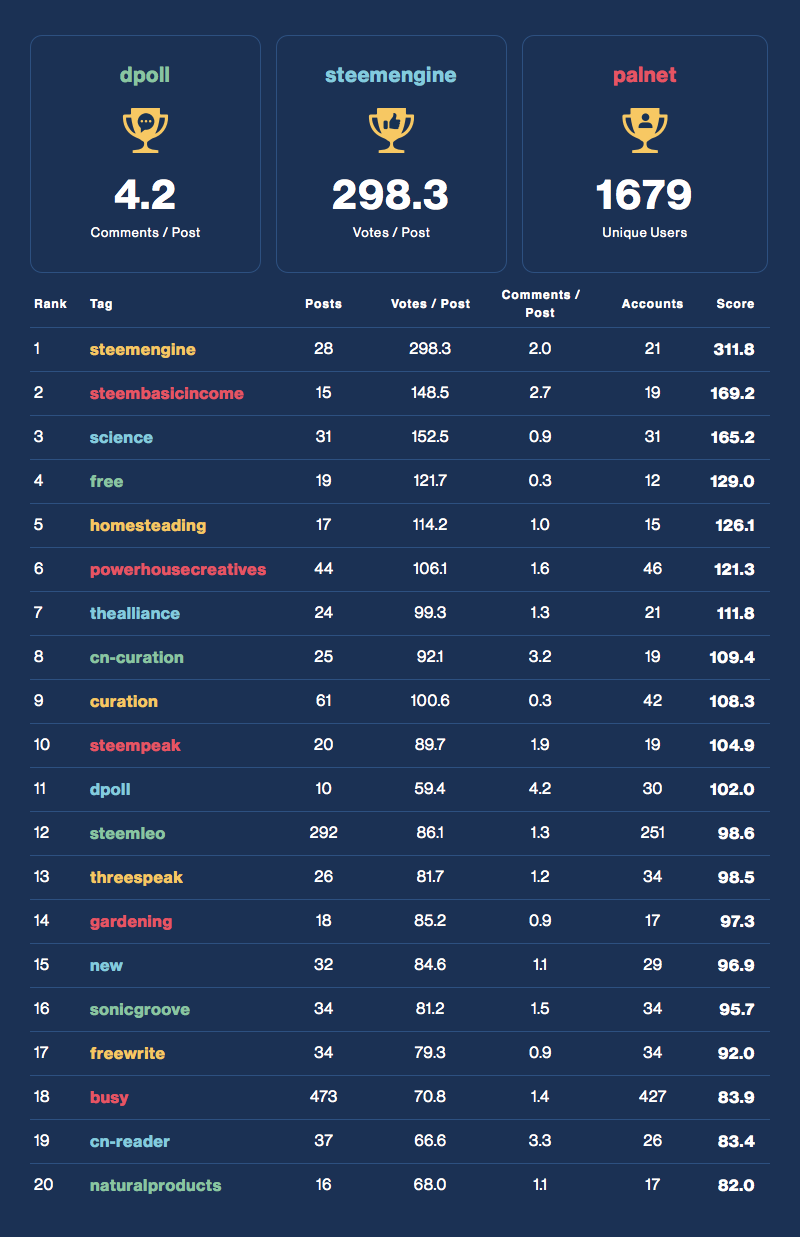Screen dimensions: 800x1237
Task: Open the busy tag
Action: 109,1097
